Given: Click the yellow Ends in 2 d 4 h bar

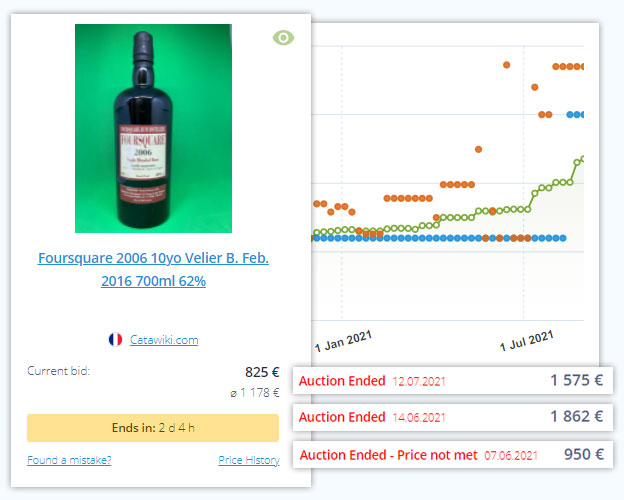Looking at the screenshot, I should click(x=153, y=428).
